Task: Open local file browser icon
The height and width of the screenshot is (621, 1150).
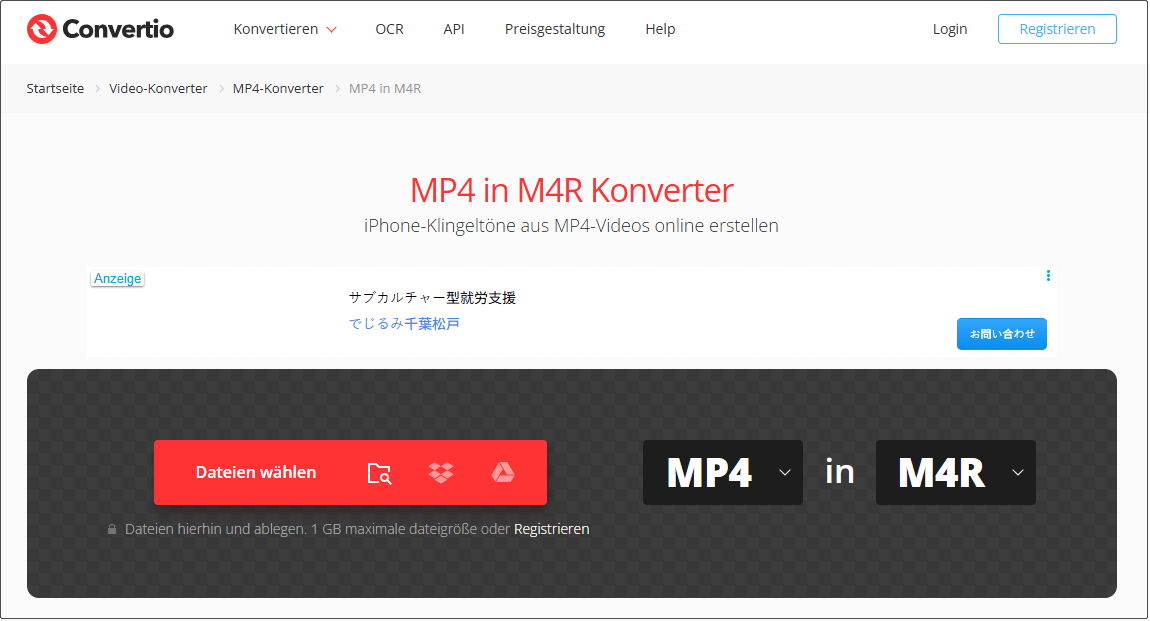Action: pos(379,474)
